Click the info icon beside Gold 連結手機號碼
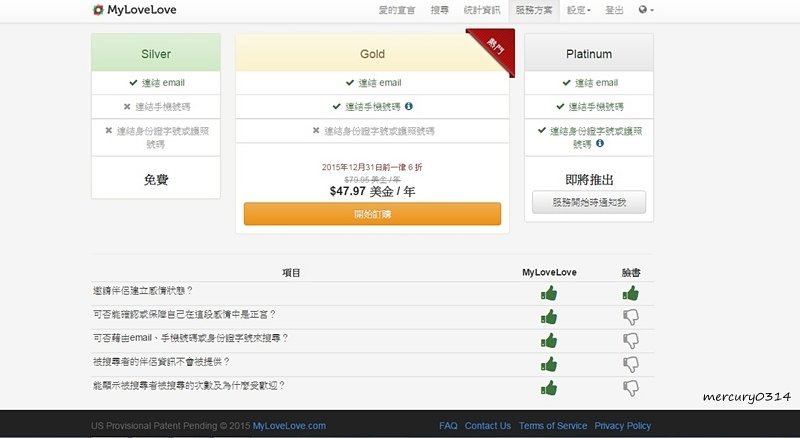The height and width of the screenshot is (438, 800). pos(409,106)
